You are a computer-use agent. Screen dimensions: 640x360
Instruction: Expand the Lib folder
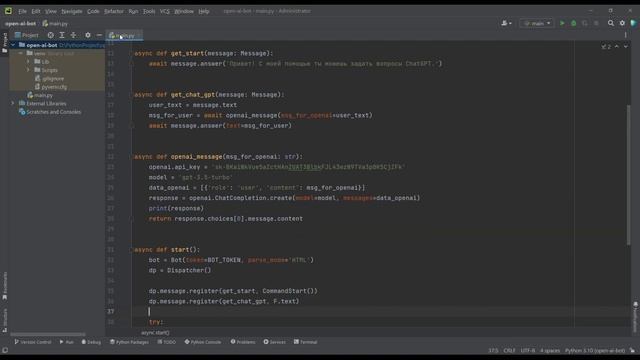(29, 62)
